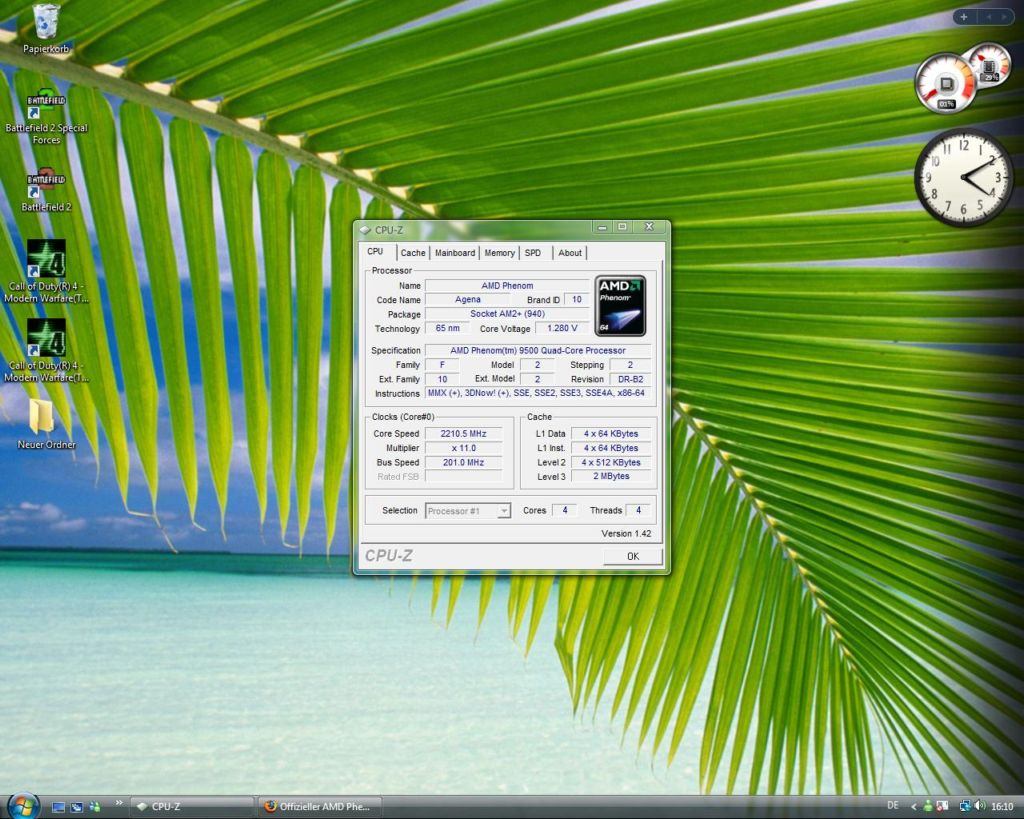Click the Ext. Family value 10
Viewport: 1024px width, 819px height.
click(442, 379)
